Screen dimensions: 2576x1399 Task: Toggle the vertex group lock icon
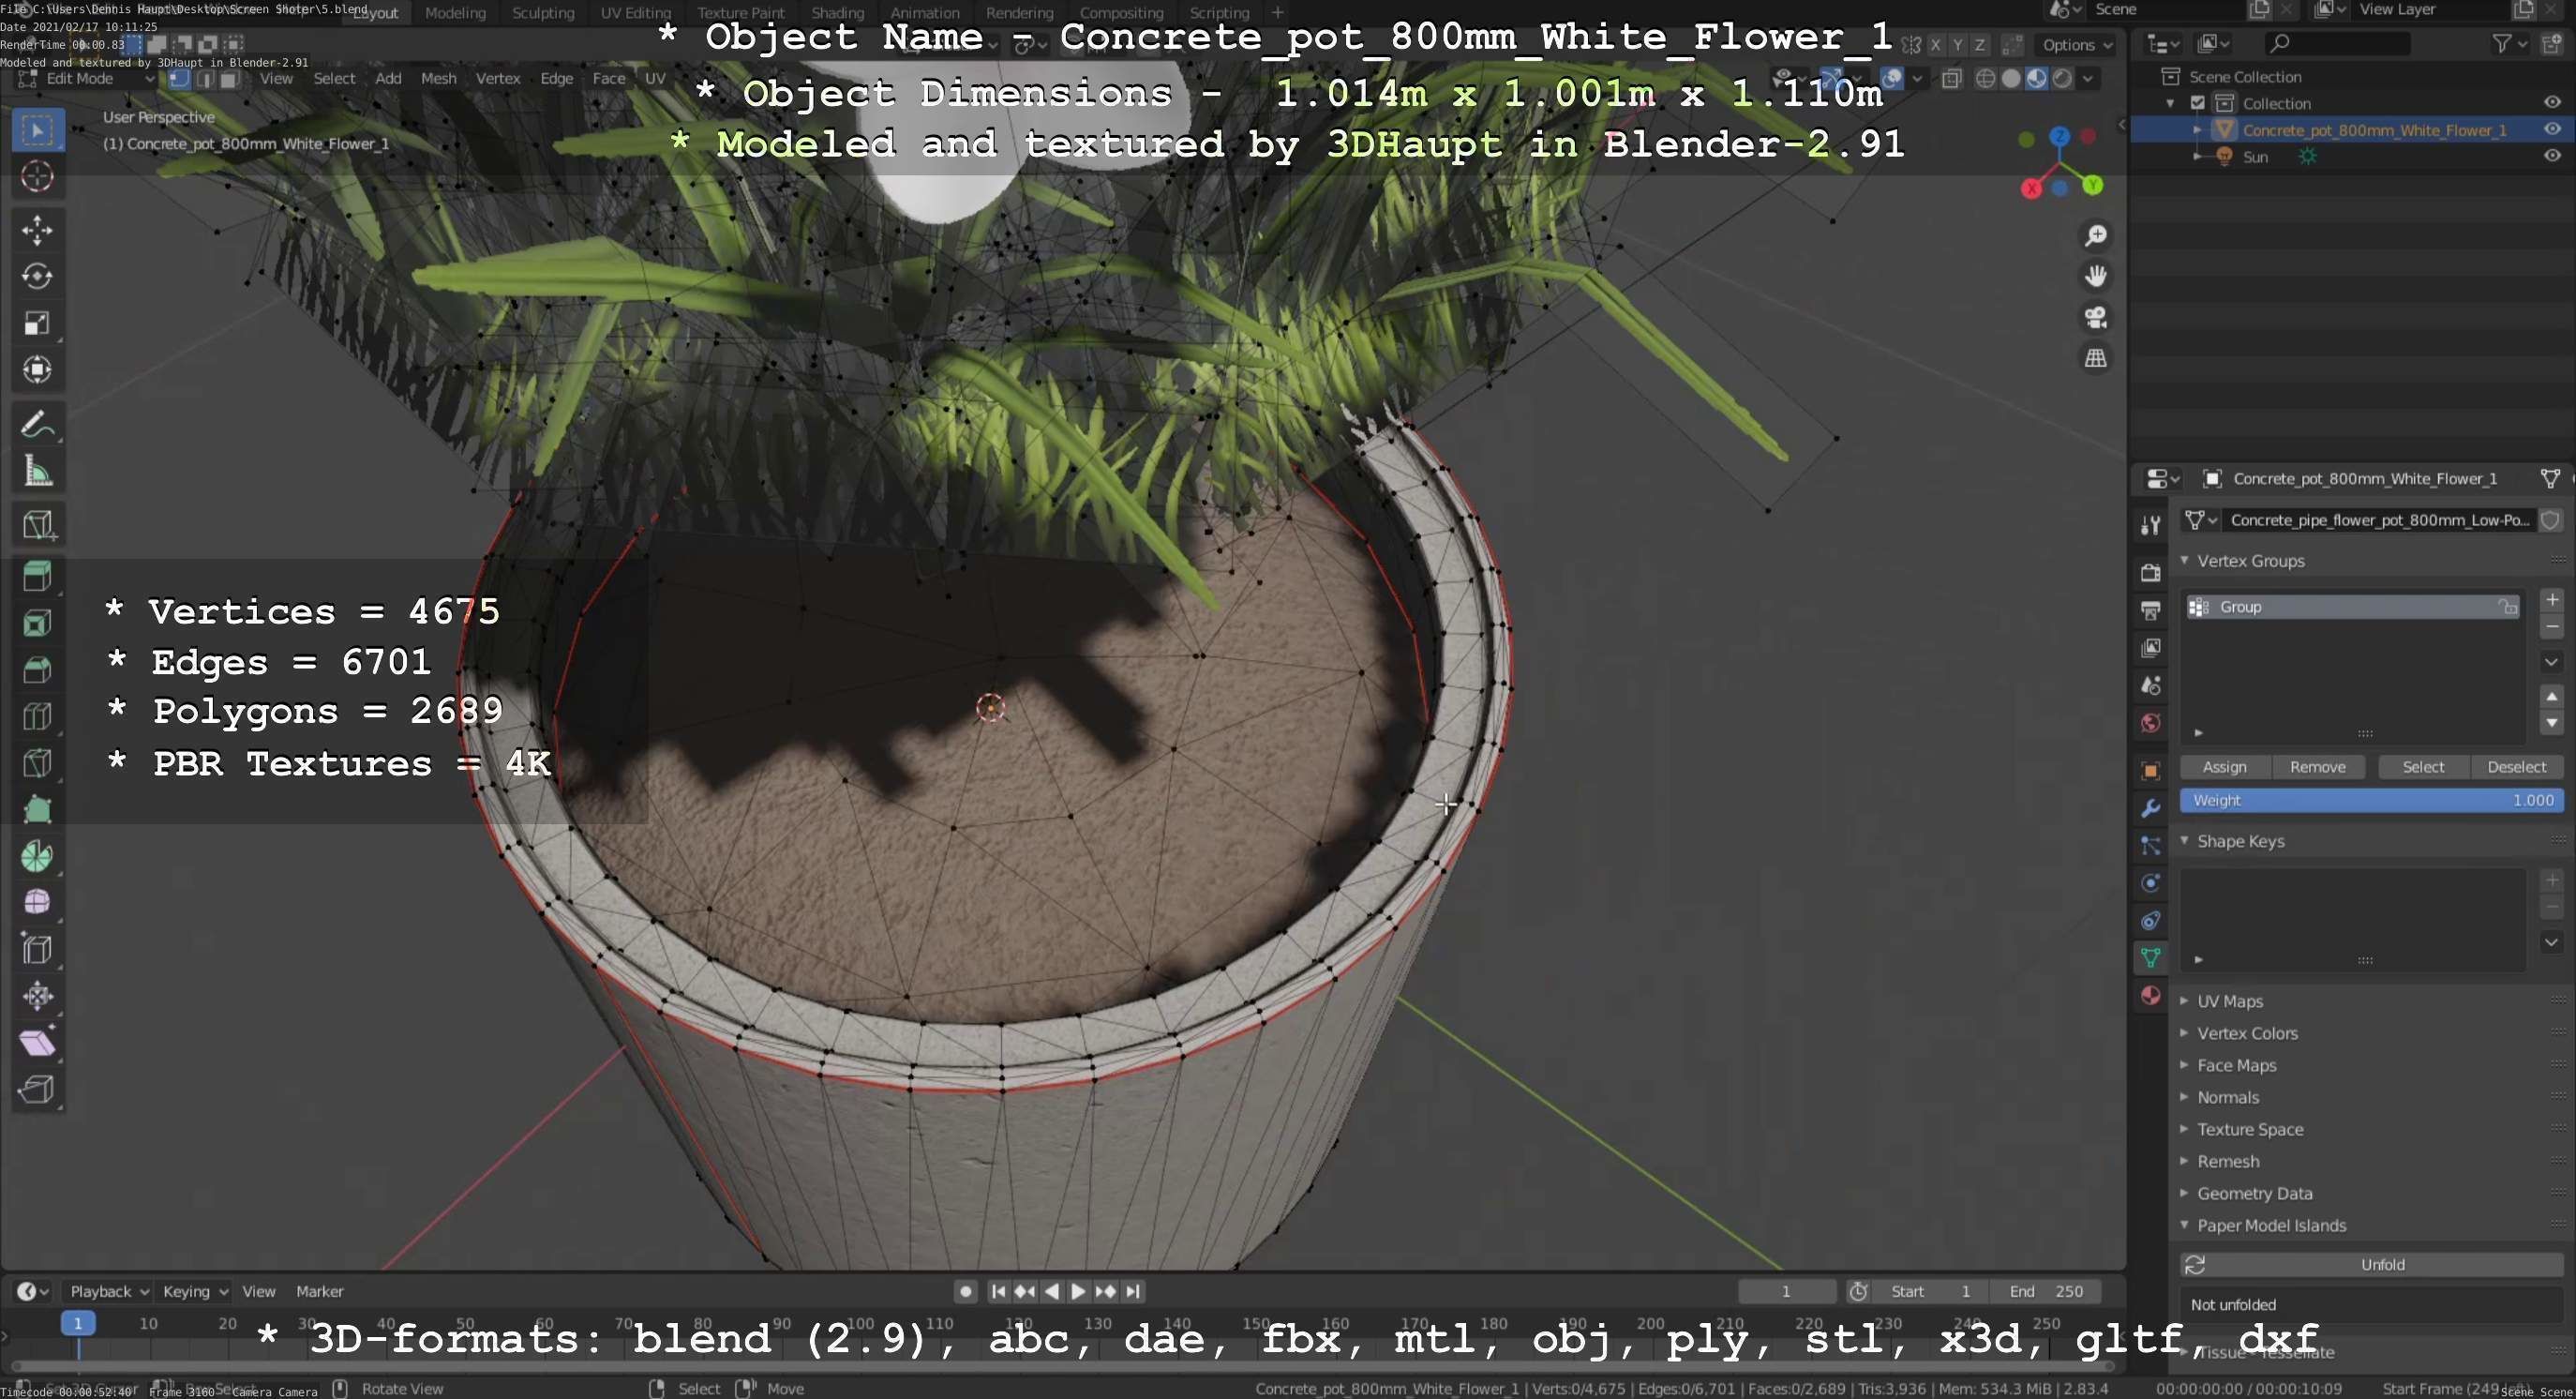click(2507, 607)
